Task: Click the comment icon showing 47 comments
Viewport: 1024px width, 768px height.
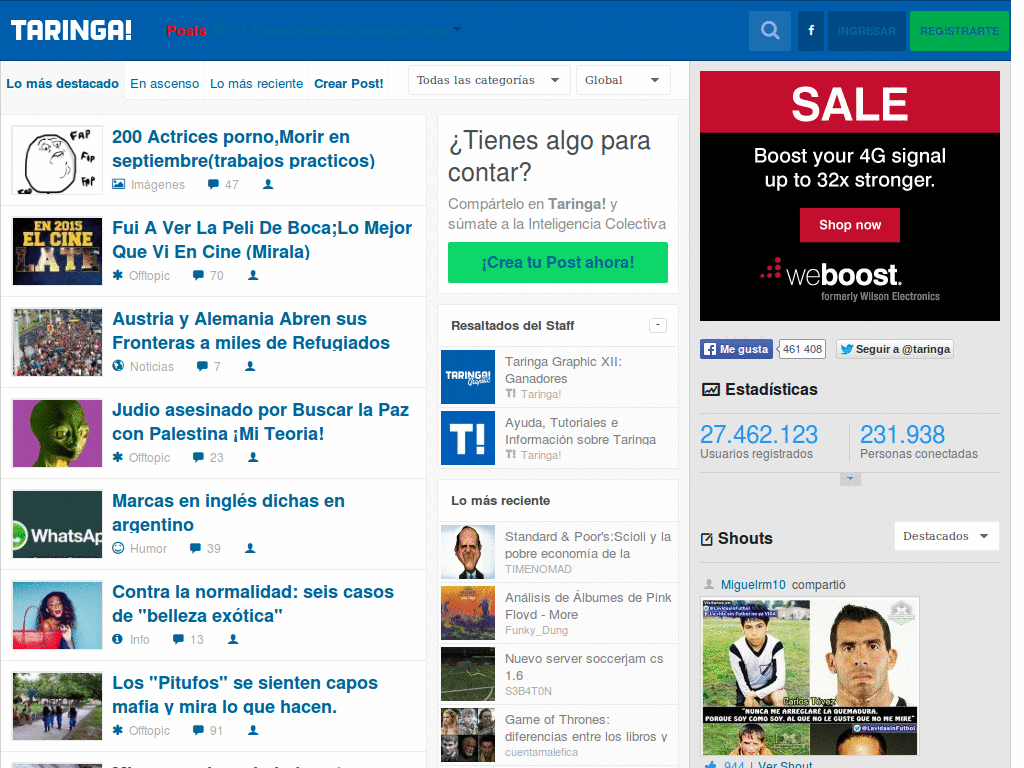Action: tap(218, 184)
